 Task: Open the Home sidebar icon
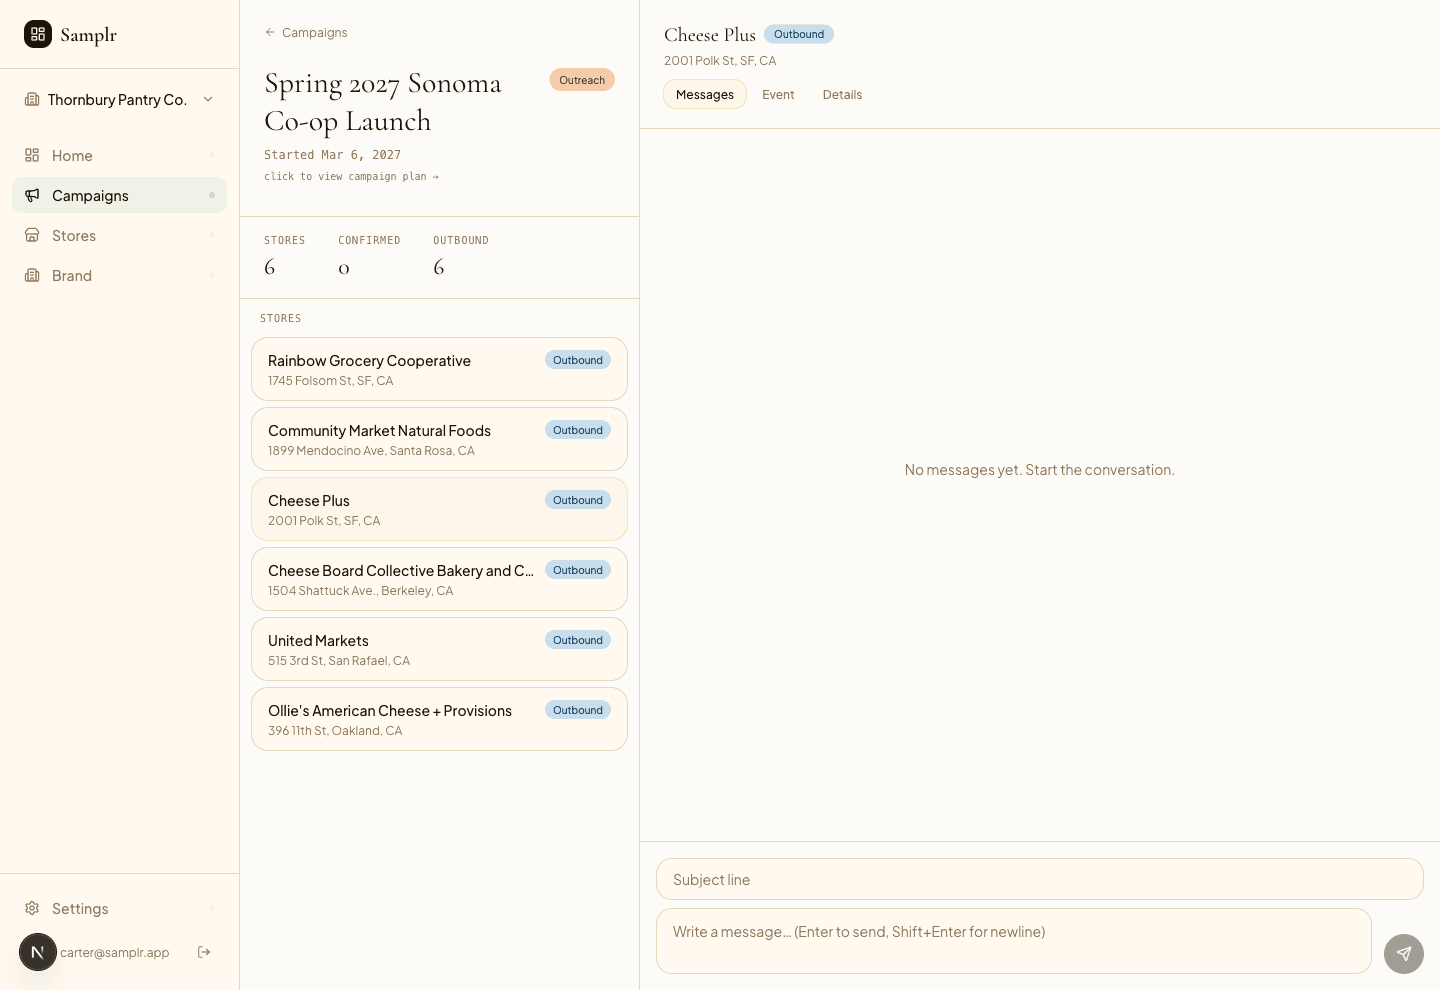[x=32, y=155]
